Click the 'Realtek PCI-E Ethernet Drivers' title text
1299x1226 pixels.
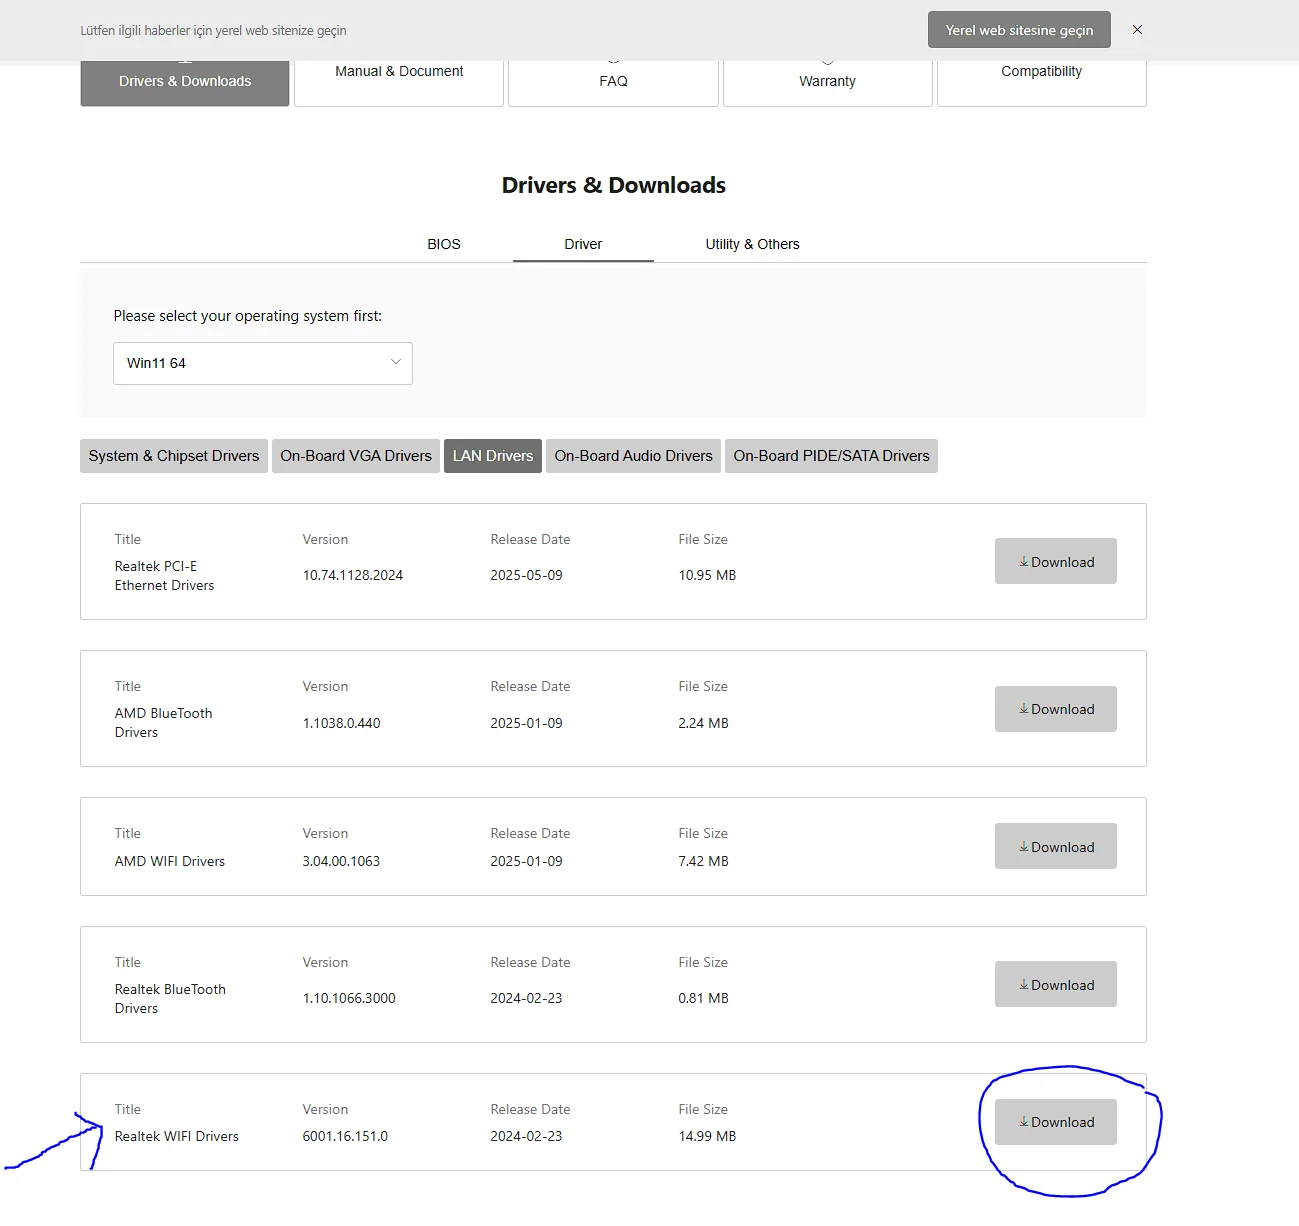pyautogui.click(x=165, y=576)
